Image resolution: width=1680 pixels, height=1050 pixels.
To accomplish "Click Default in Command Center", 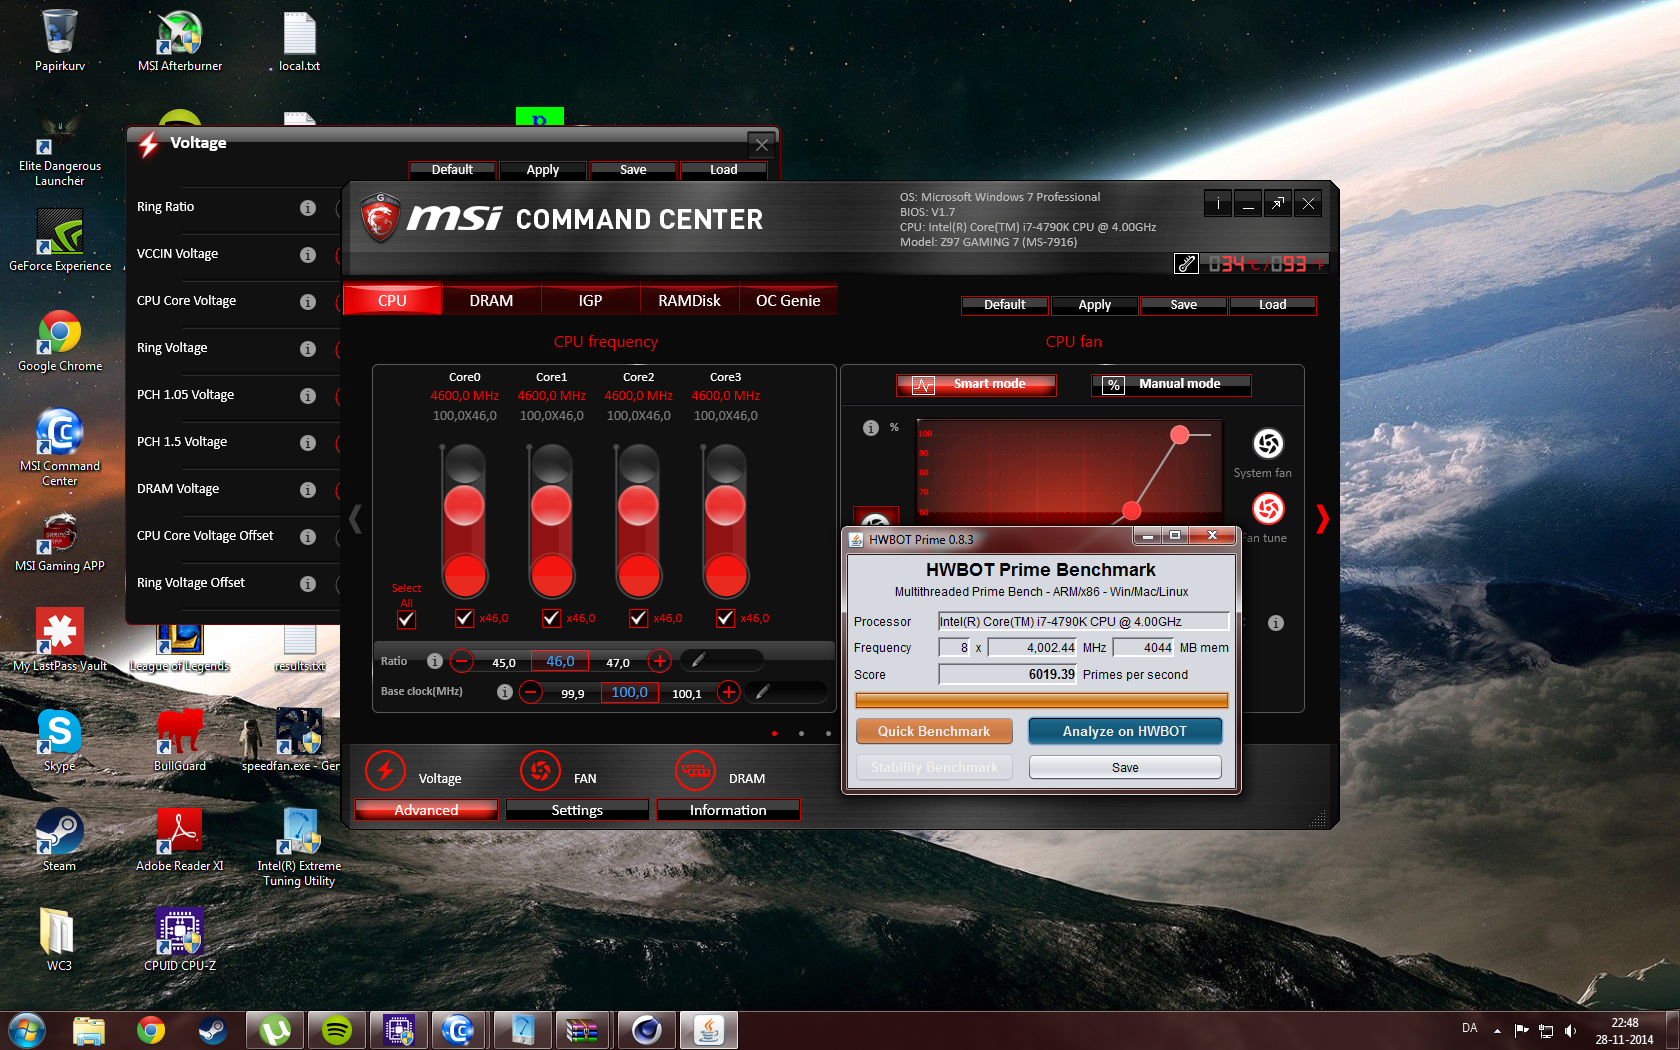I will click(x=1004, y=305).
